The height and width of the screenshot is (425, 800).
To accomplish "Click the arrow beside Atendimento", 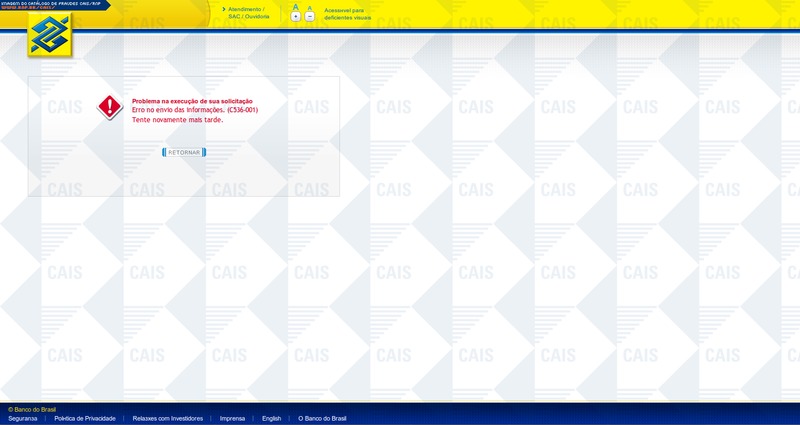I will click(223, 9).
